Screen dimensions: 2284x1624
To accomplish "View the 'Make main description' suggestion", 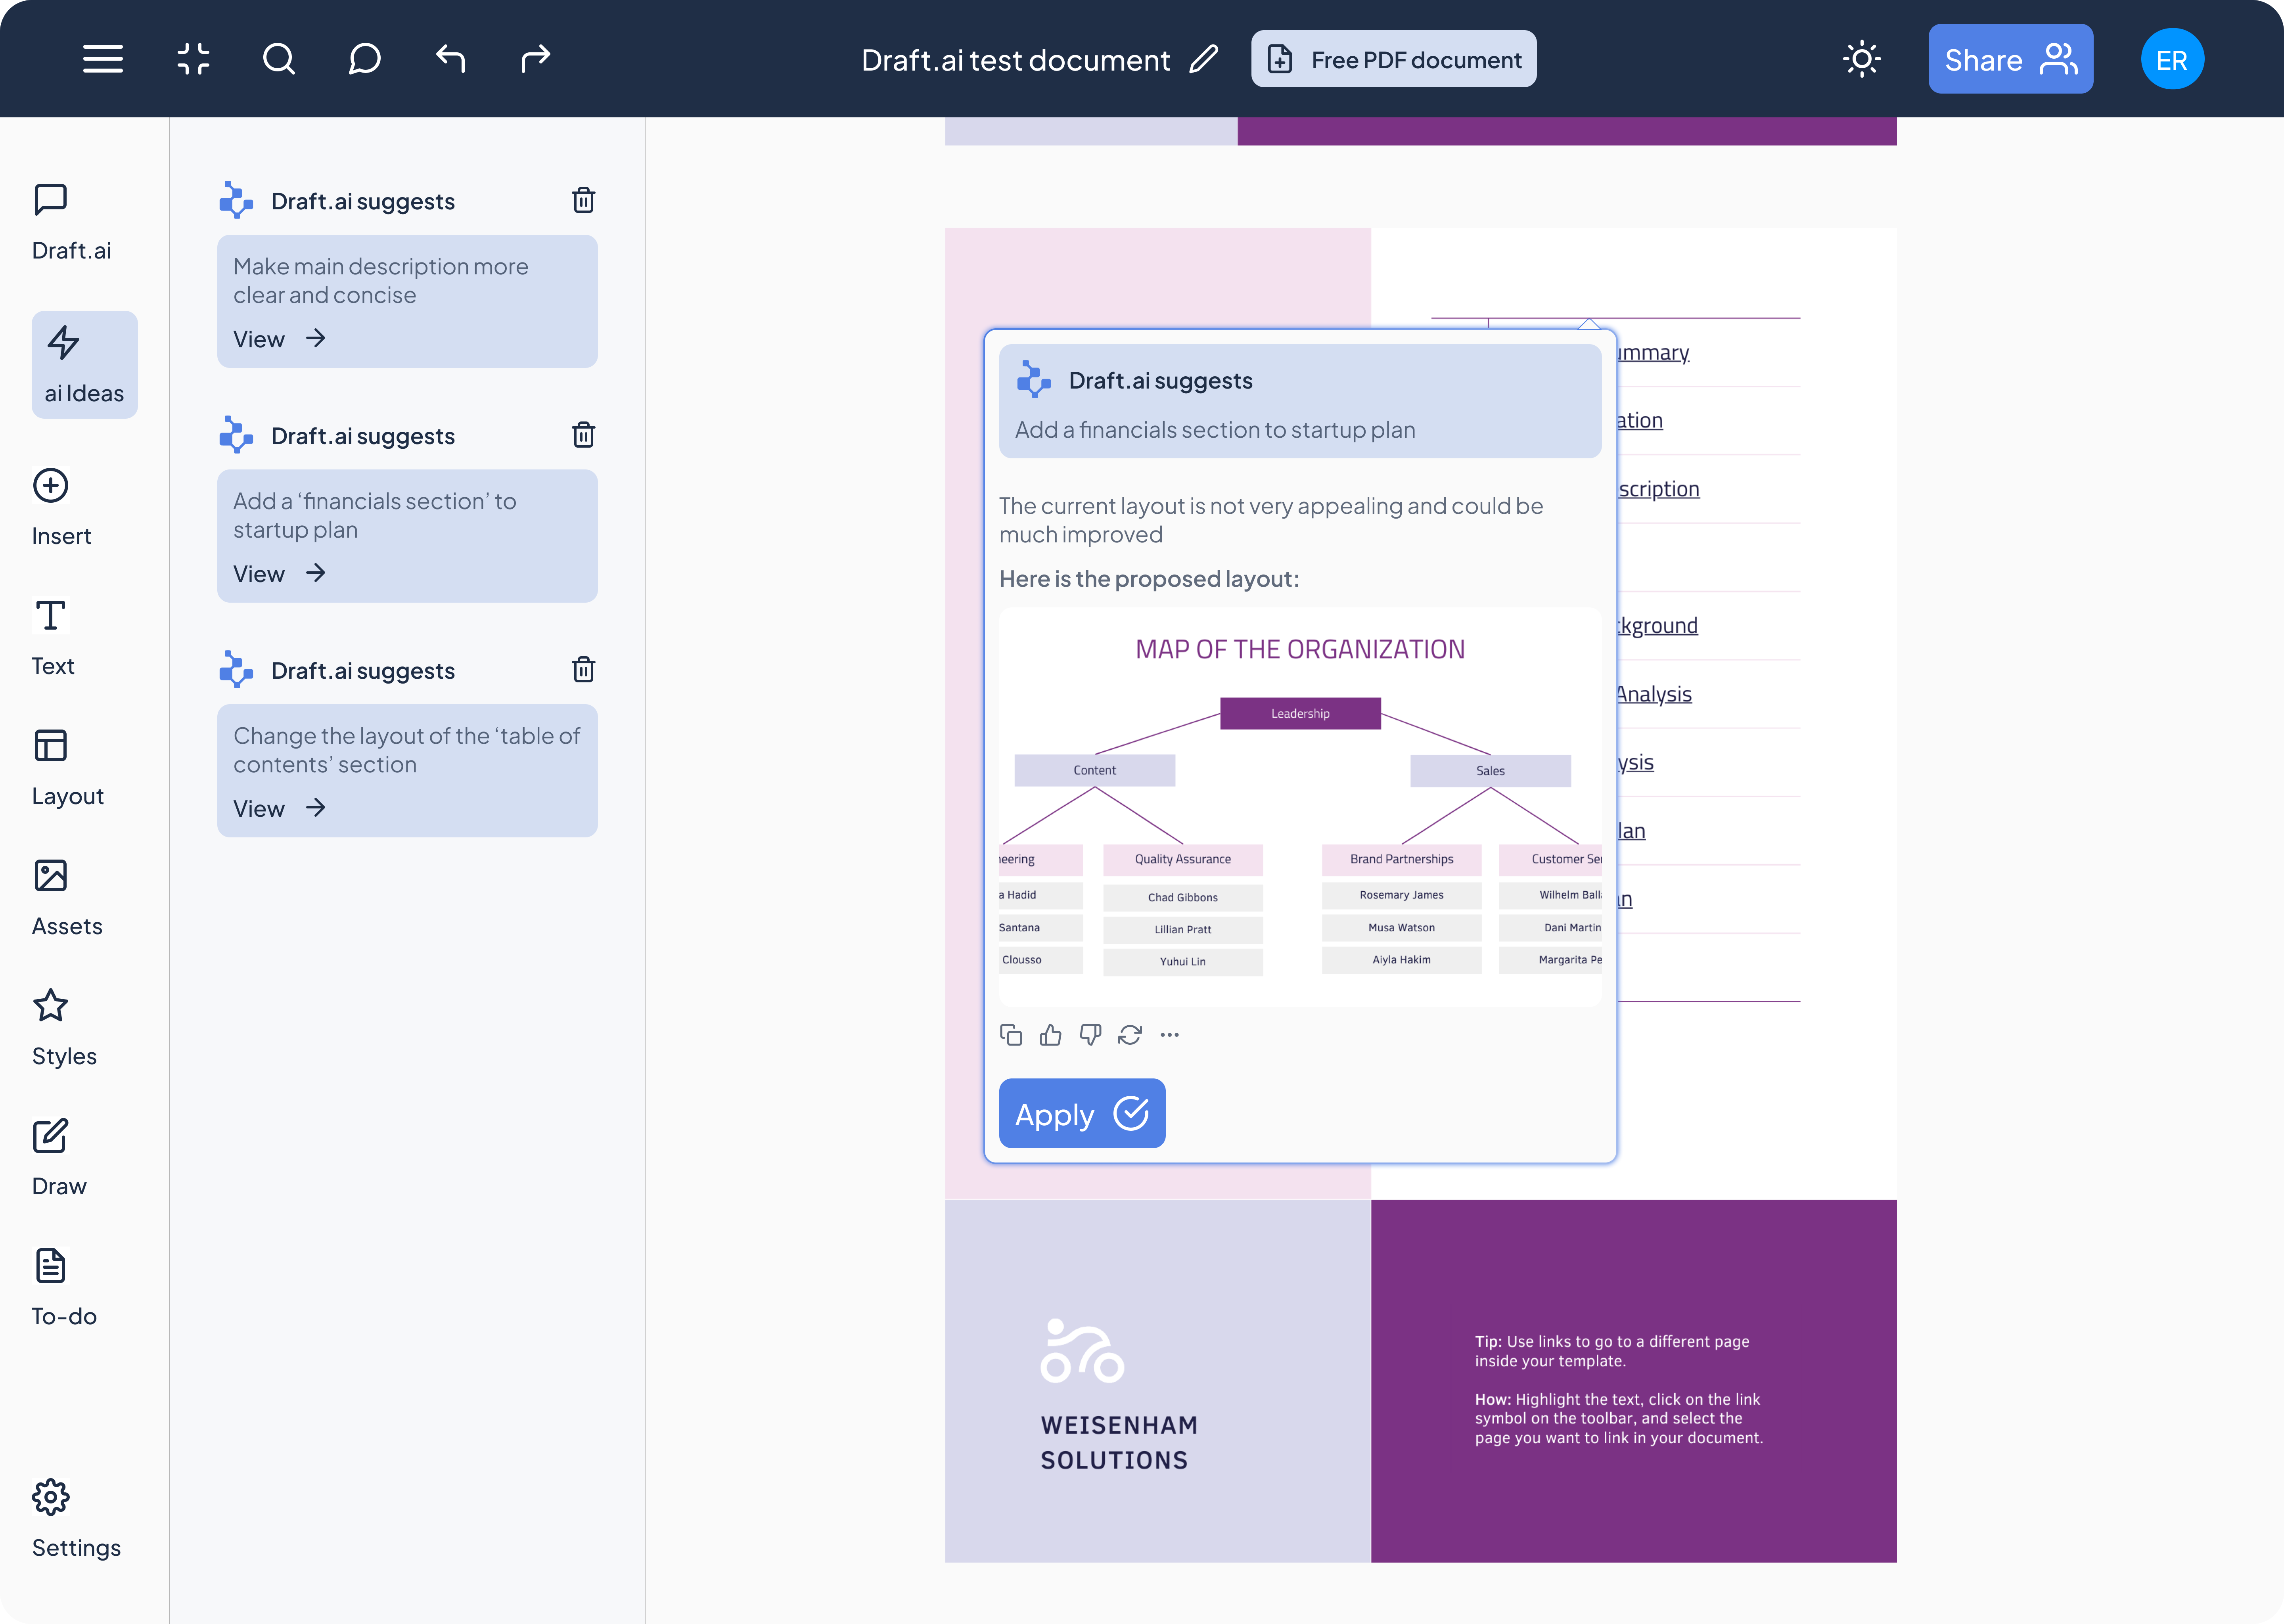I will (279, 339).
